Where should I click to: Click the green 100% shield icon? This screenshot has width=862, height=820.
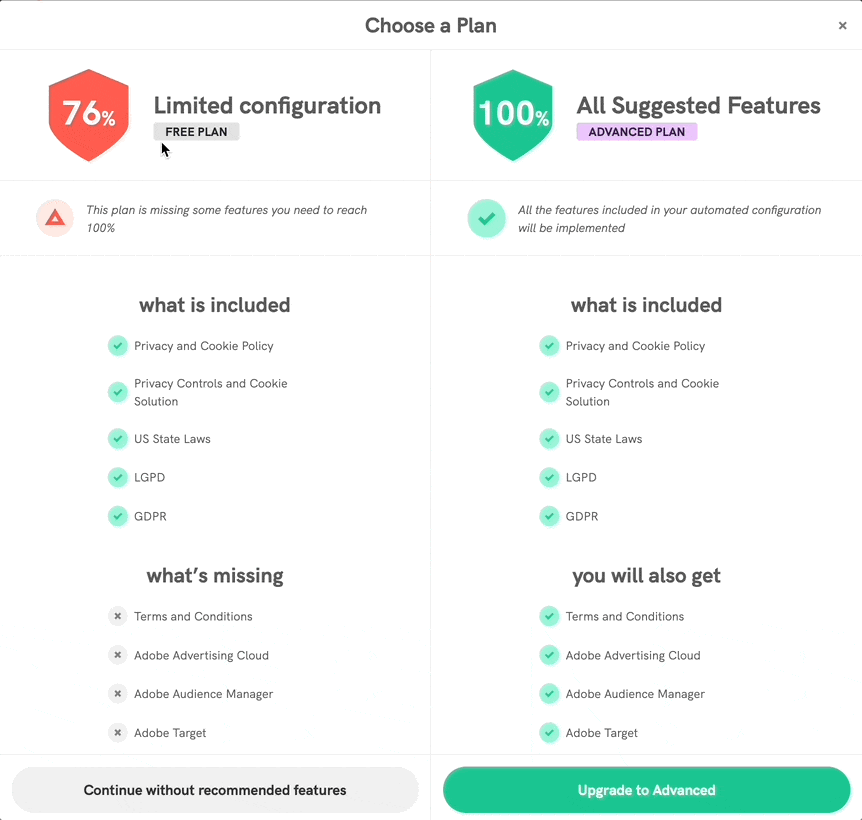click(x=513, y=115)
